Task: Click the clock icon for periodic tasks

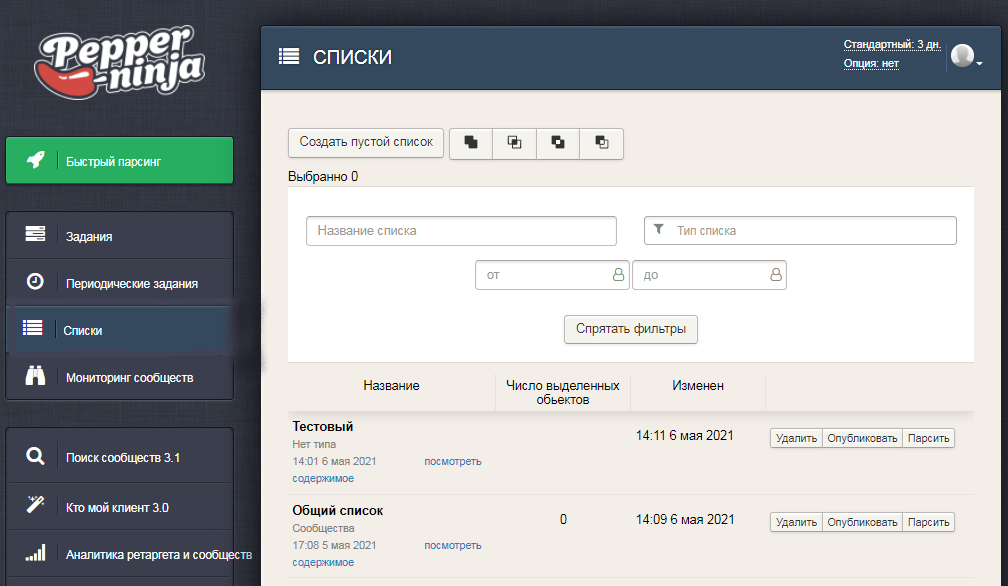Action: pyautogui.click(x=35, y=281)
